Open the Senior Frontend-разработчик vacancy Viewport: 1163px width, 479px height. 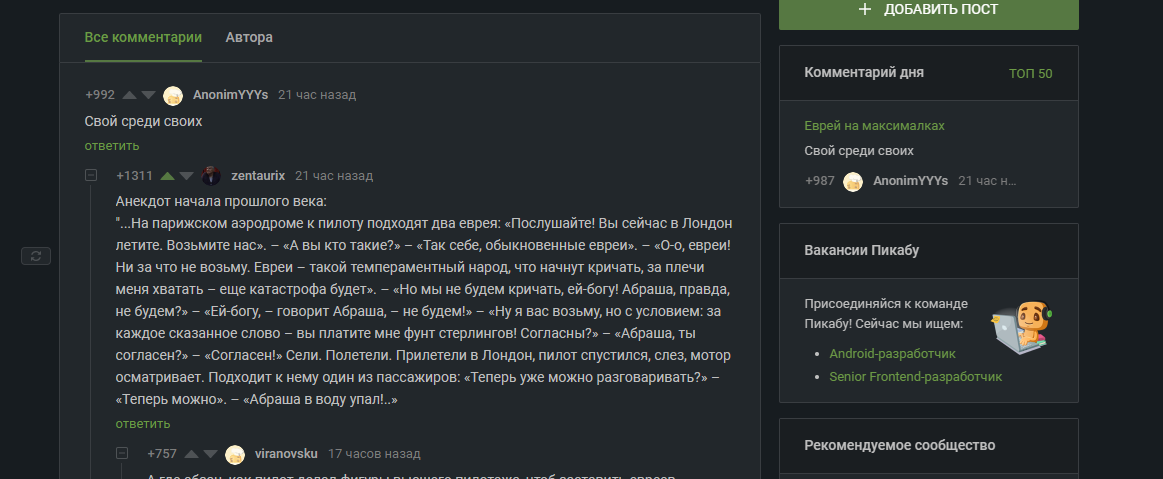tap(915, 377)
